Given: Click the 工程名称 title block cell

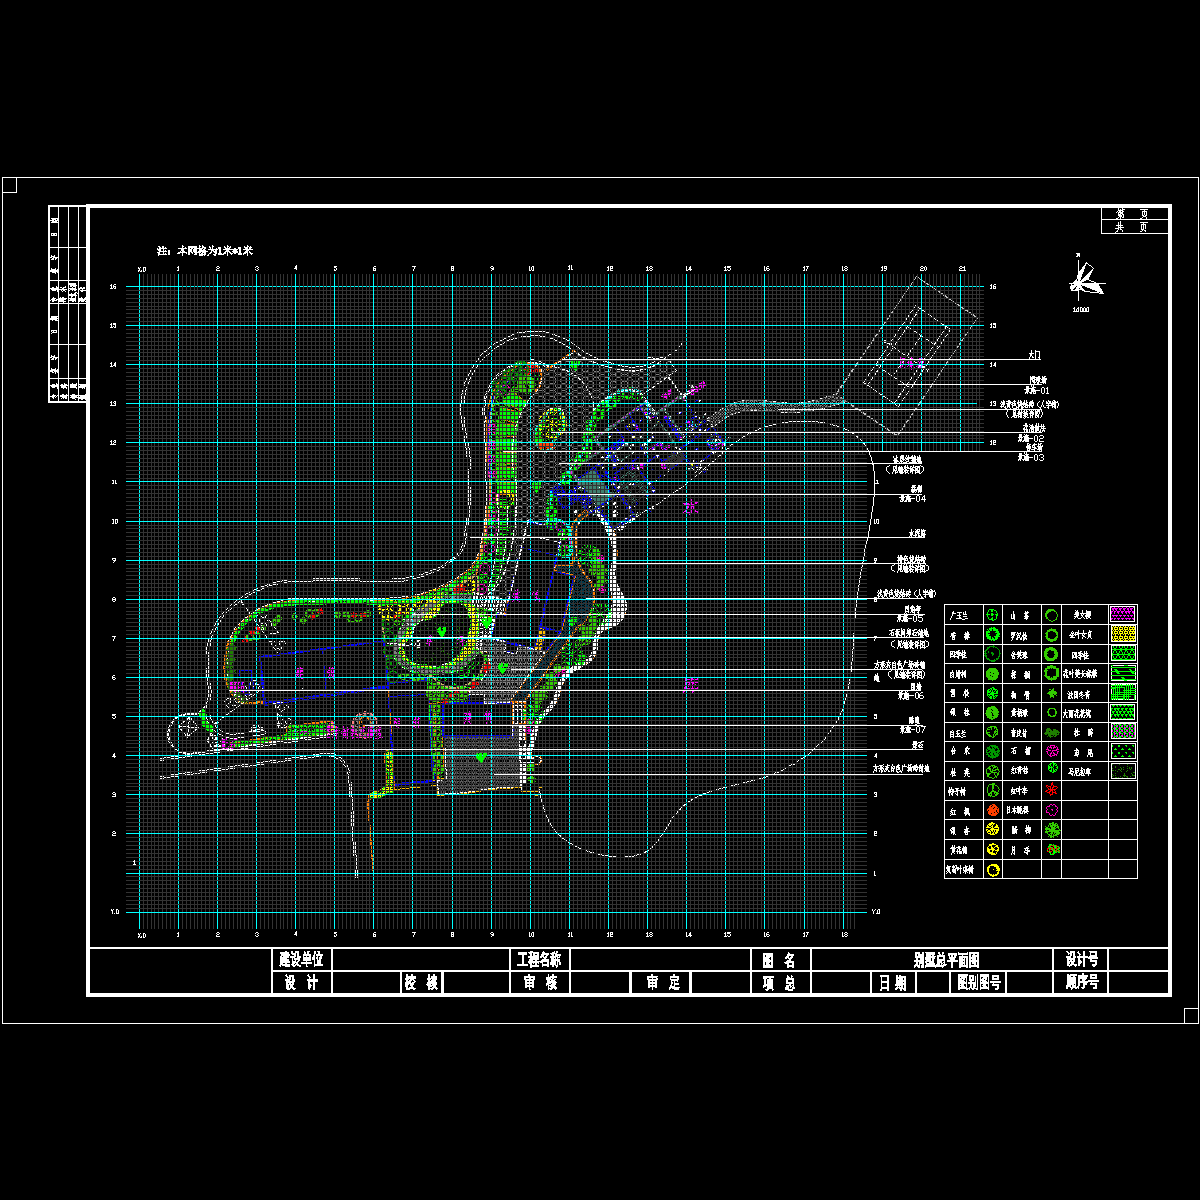Looking at the screenshot, I should coord(539,960).
